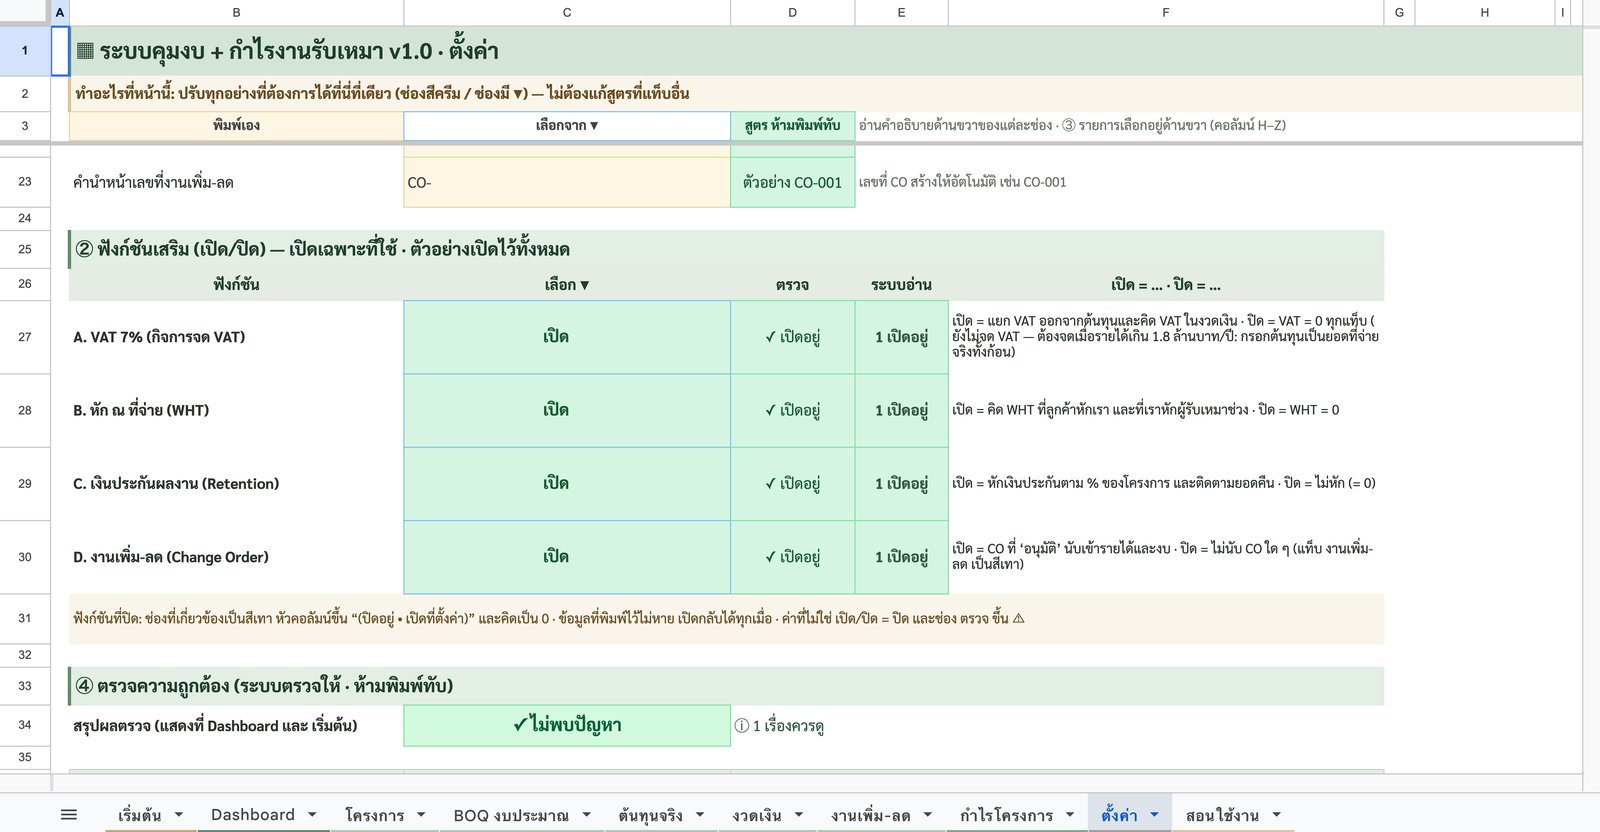Select the ✓ เปิดอยู่ check cell for WHT
The height and width of the screenshot is (832, 1600).
tap(792, 410)
